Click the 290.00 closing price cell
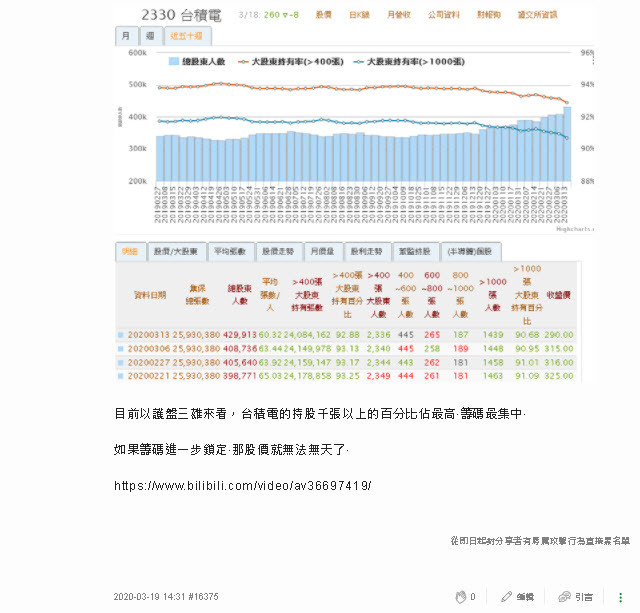The height and width of the screenshot is (613, 640). [559, 335]
